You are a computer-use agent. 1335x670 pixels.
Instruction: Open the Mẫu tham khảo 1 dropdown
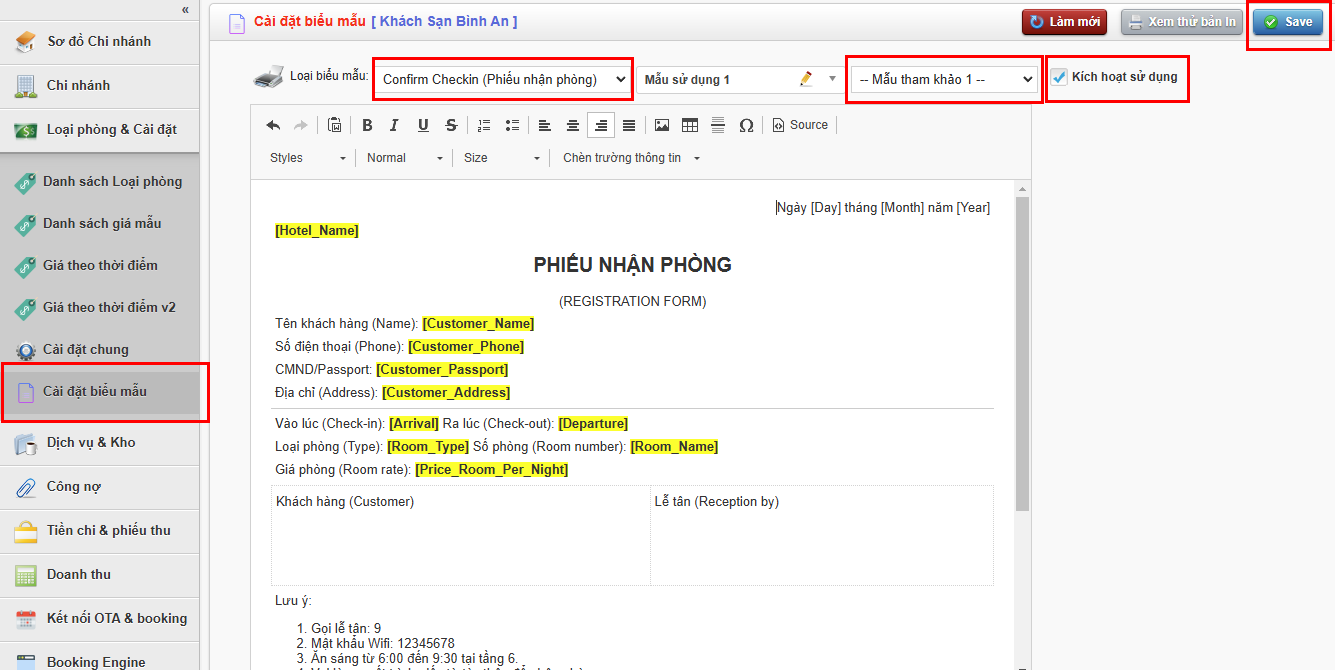point(945,79)
